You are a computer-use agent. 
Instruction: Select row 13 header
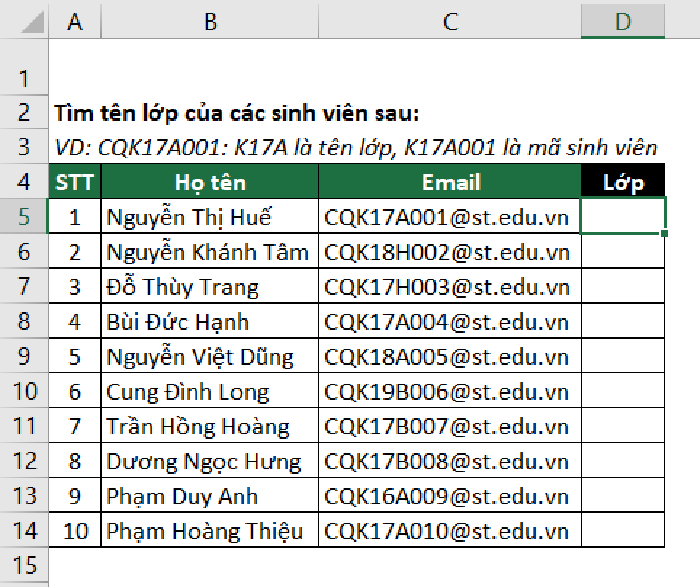point(24,495)
